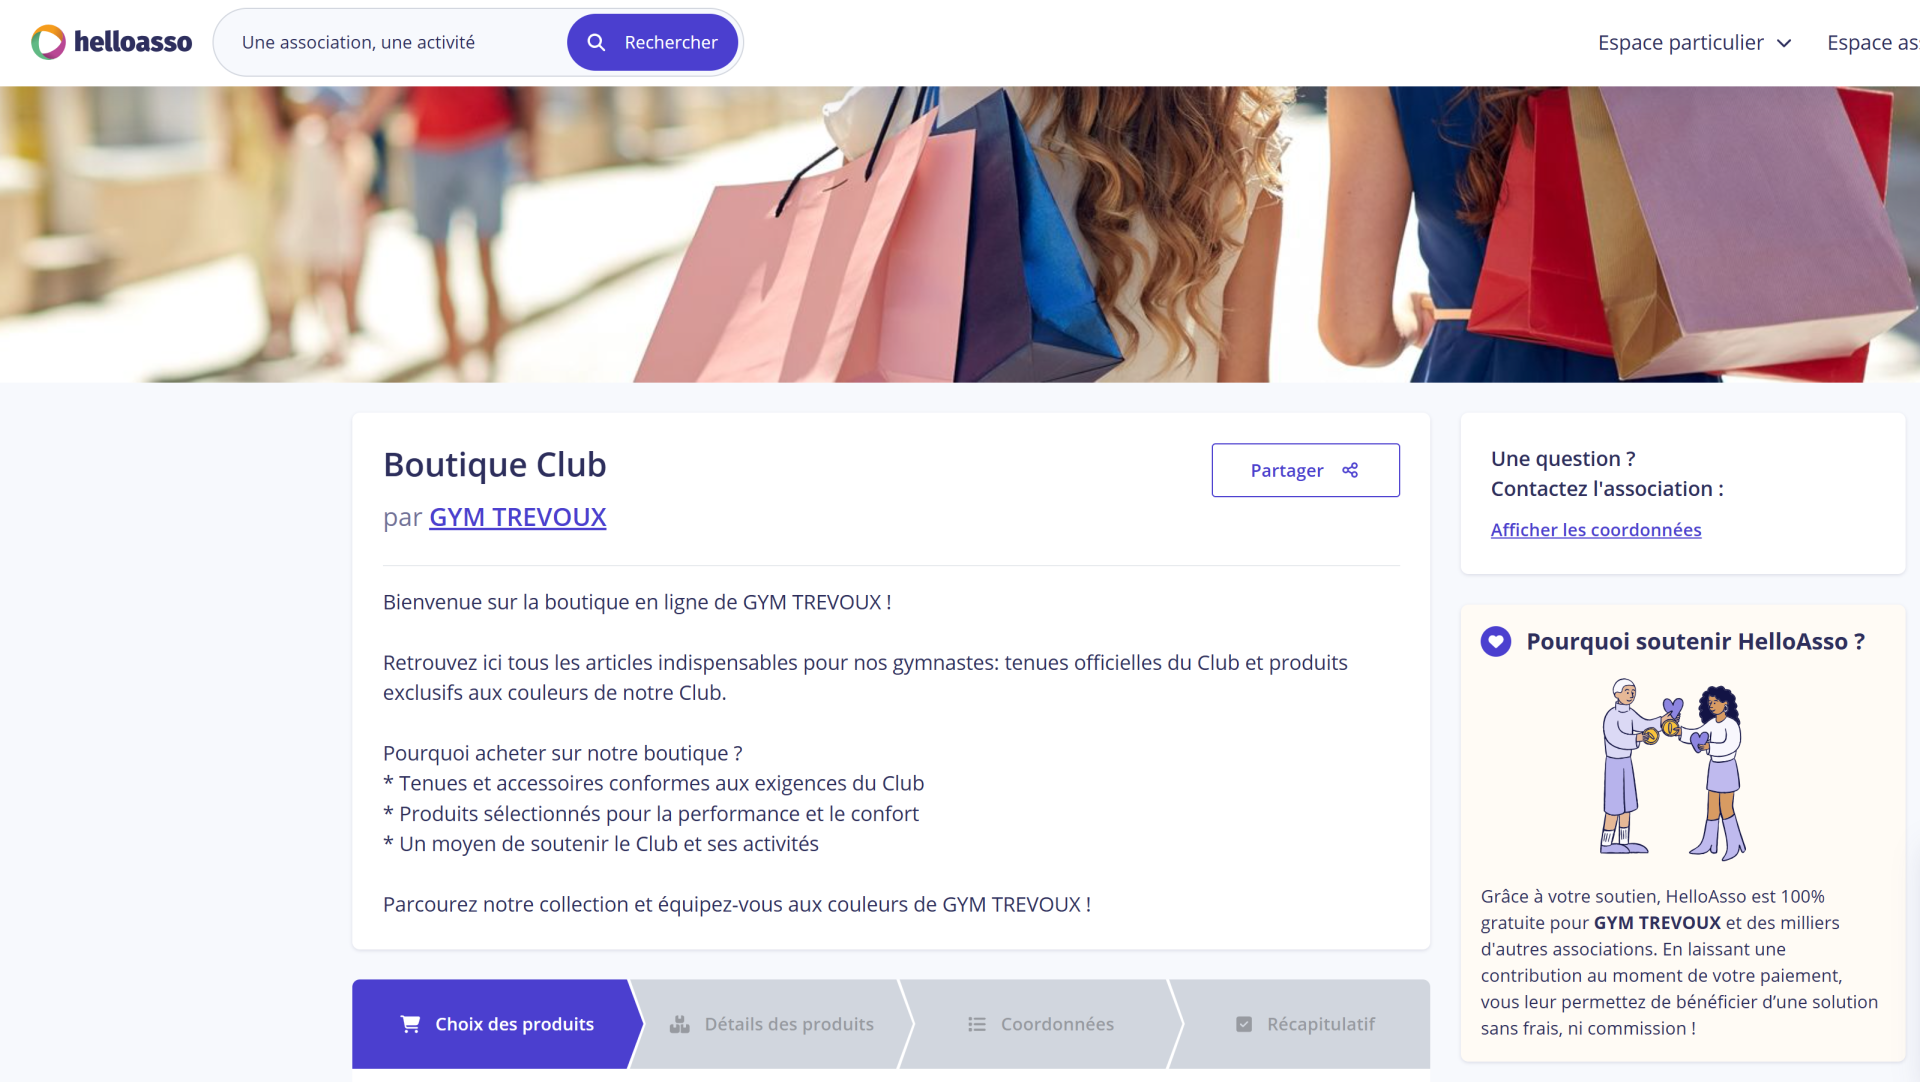The height and width of the screenshot is (1082, 1920).
Task: Click the checkmark icon beside Récapitulatif
Action: [x=1244, y=1024]
